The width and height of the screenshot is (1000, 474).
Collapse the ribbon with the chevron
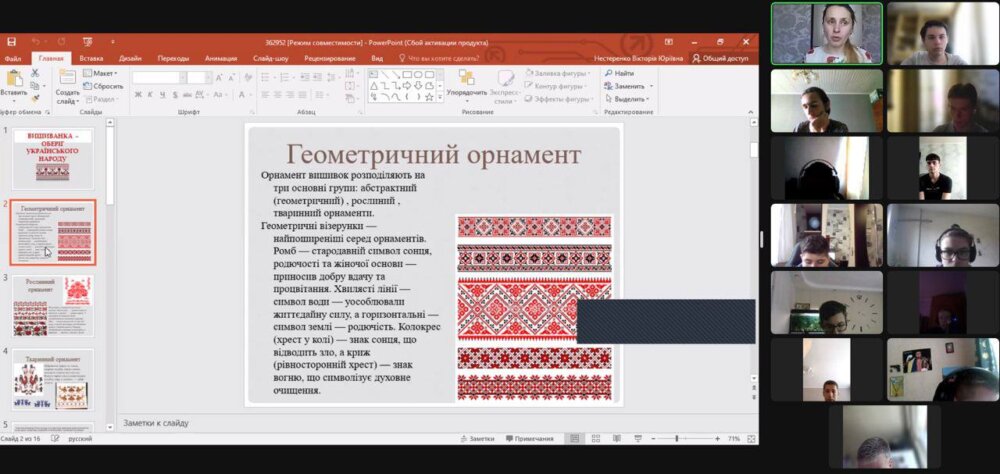751,112
